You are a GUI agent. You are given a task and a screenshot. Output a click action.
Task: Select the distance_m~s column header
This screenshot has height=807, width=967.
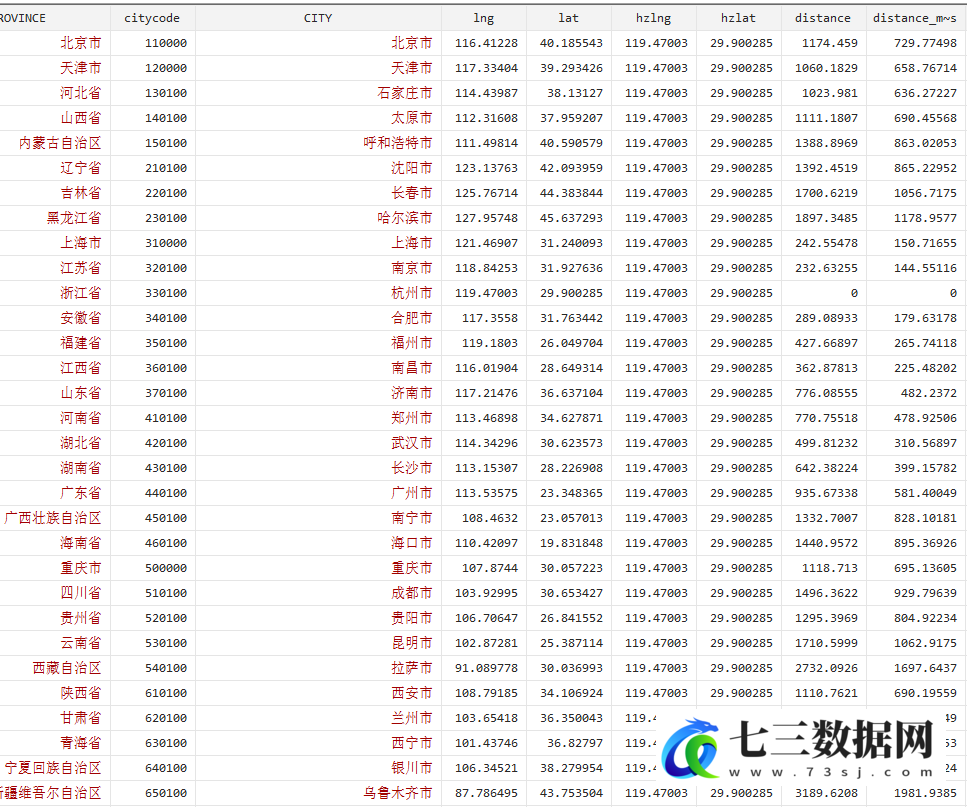[x=915, y=18]
